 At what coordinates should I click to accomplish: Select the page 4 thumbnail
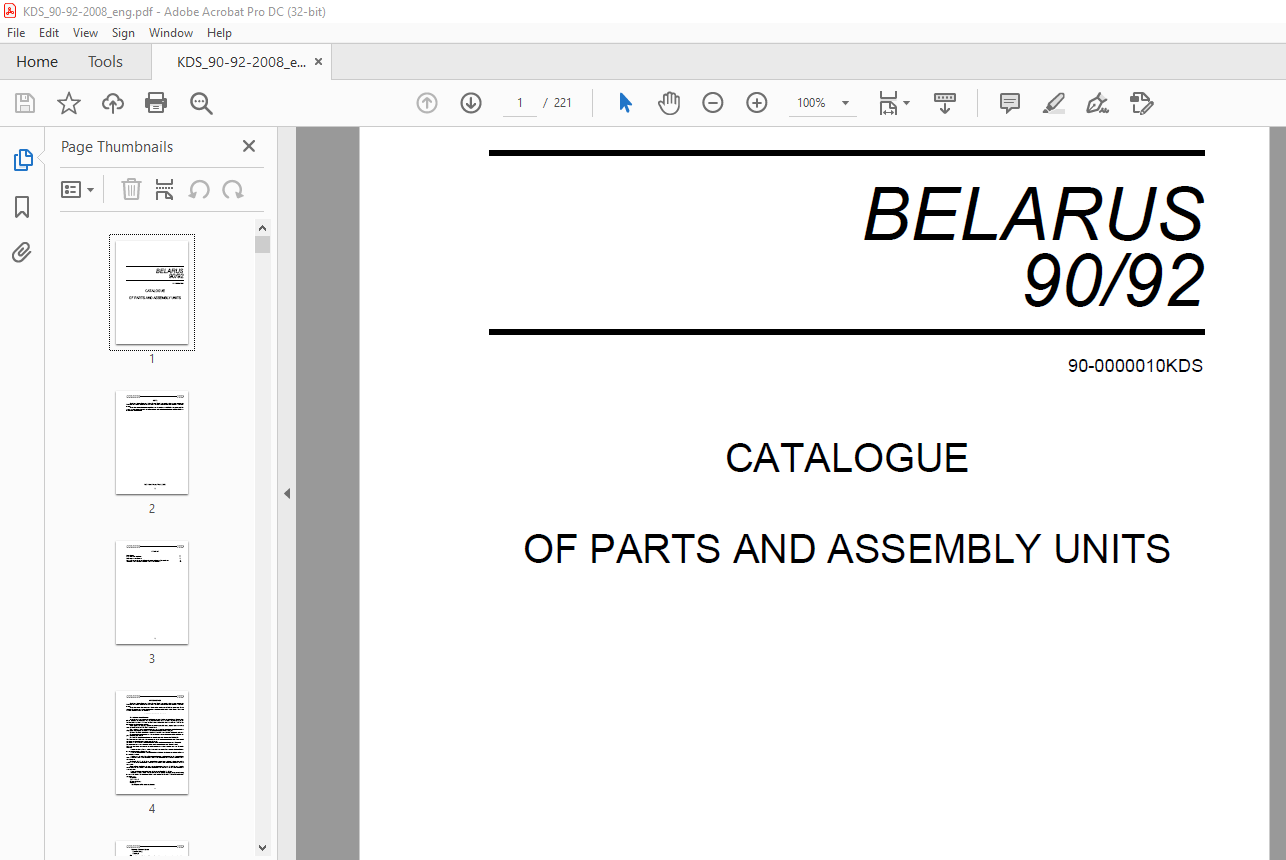[152, 742]
